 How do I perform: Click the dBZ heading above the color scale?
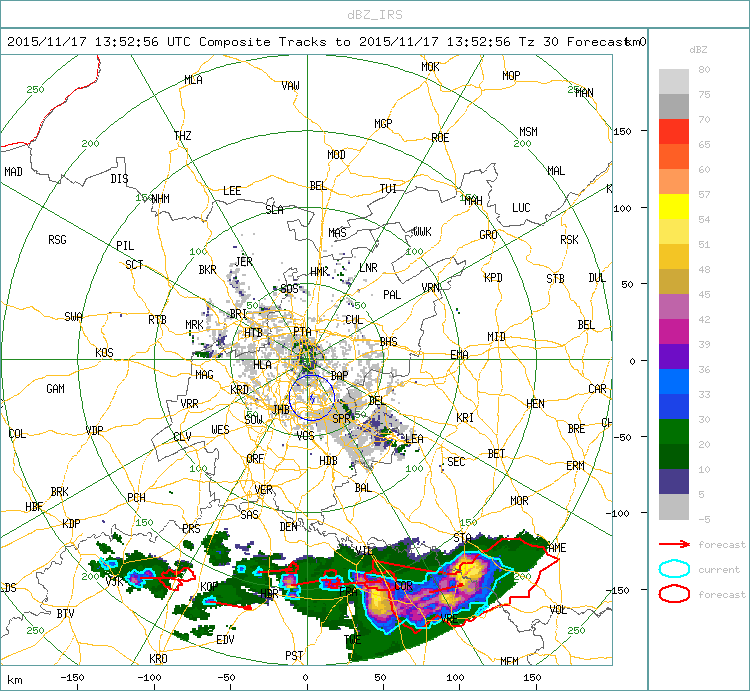(x=698, y=50)
